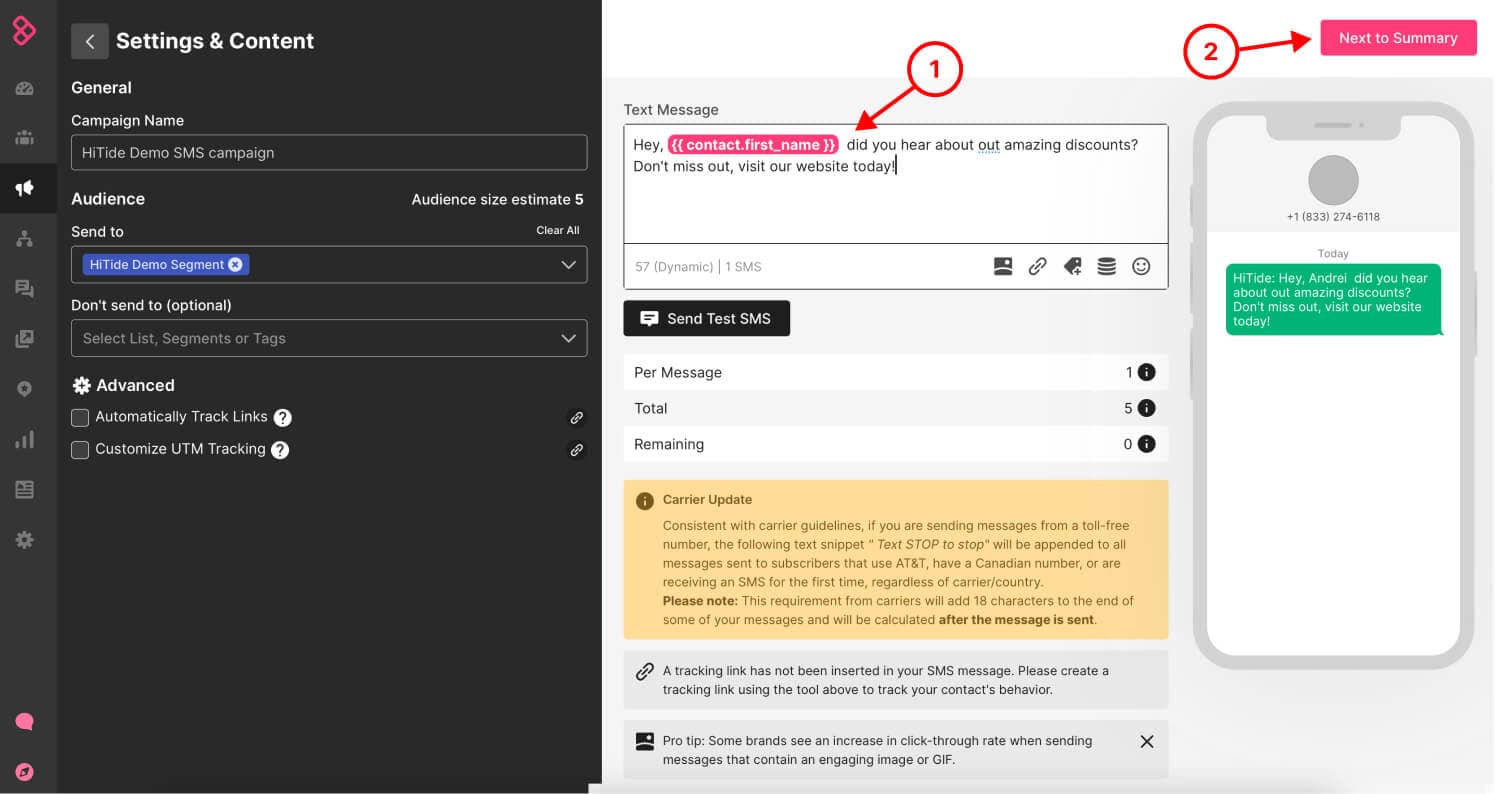The height and width of the screenshot is (794, 1495).
Task: Enable Automatically Track Links checkbox
Action: click(80, 417)
